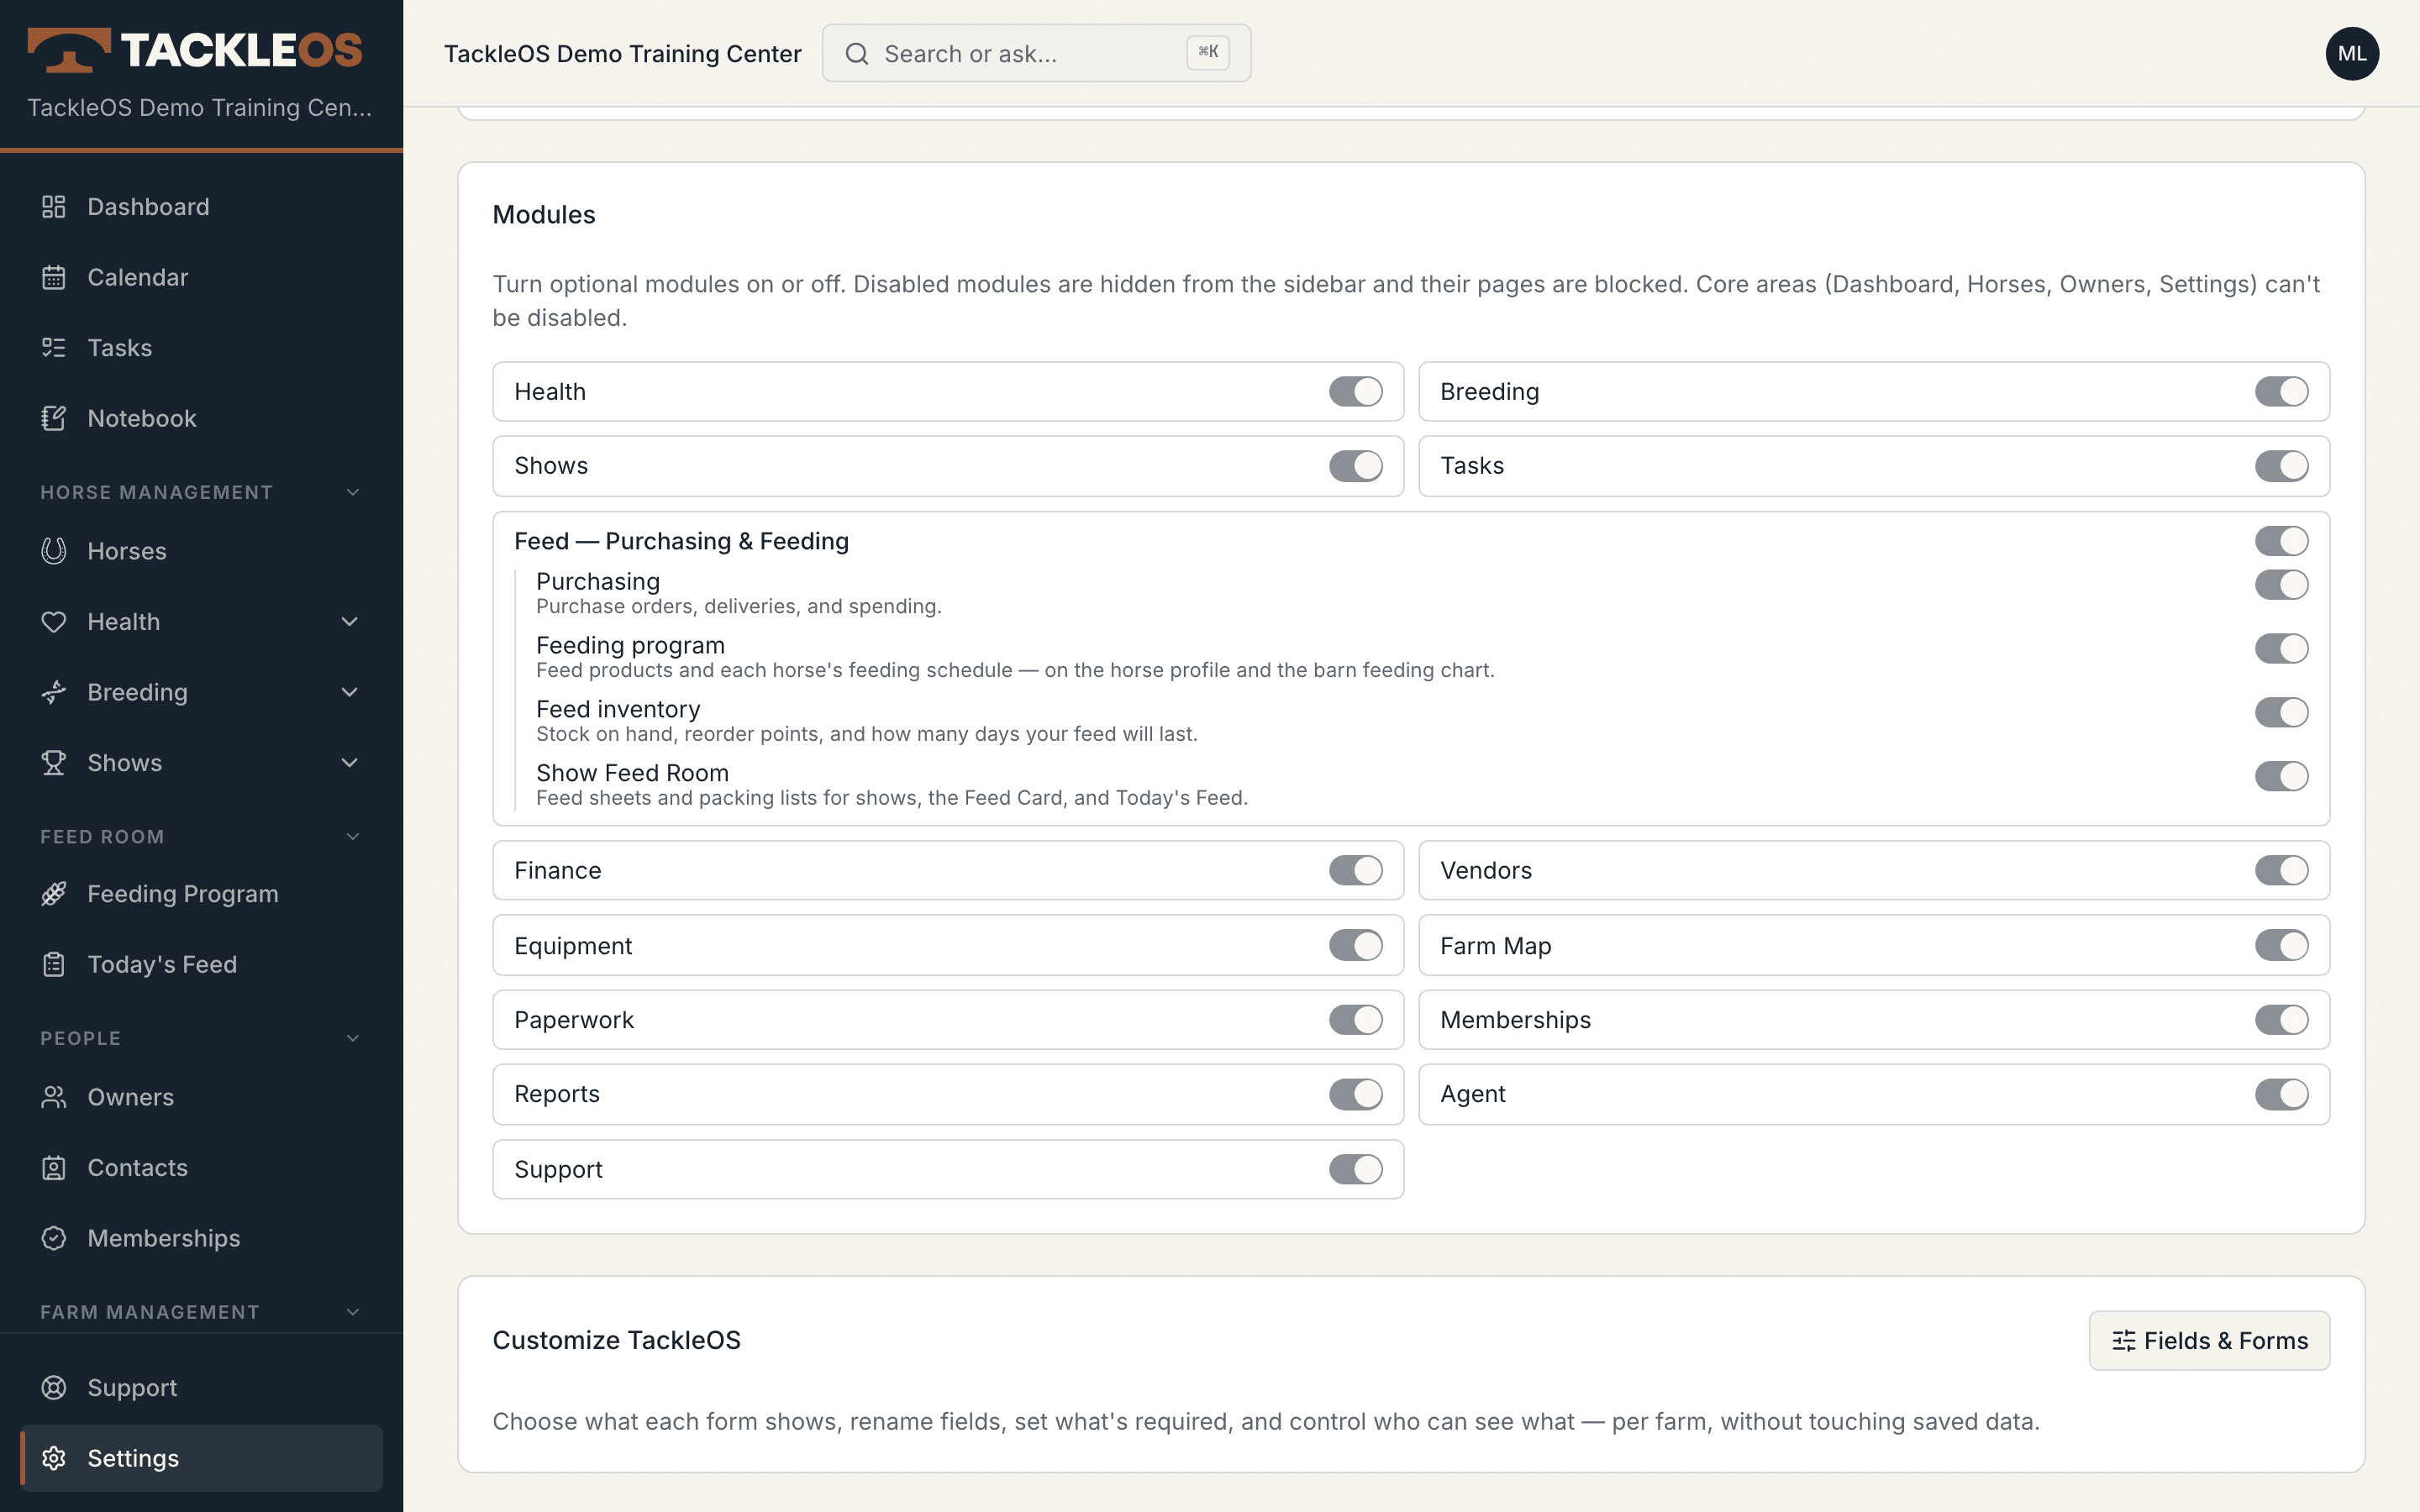Viewport: 2420px width, 1512px height.
Task: Open the Feeding Program page
Action: tap(201, 894)
